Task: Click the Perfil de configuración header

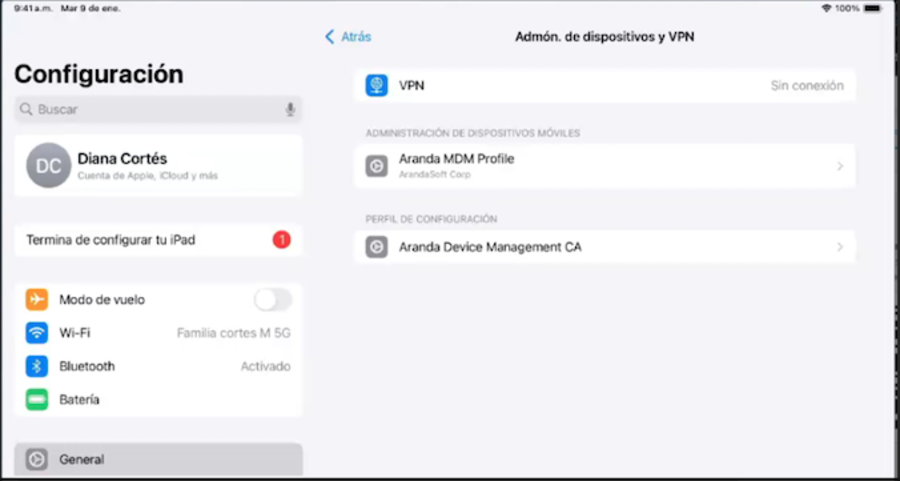Action: pos(431,219)
